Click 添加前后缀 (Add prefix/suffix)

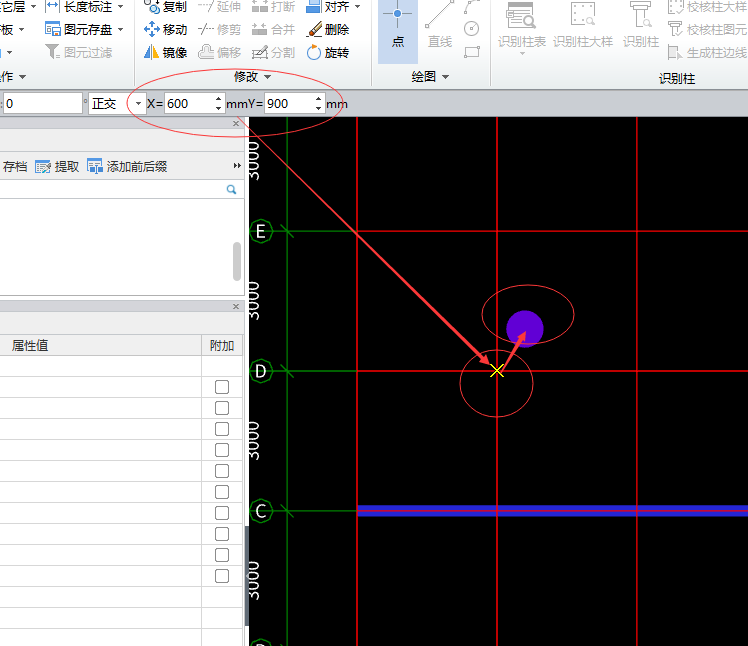pos(127,167)
